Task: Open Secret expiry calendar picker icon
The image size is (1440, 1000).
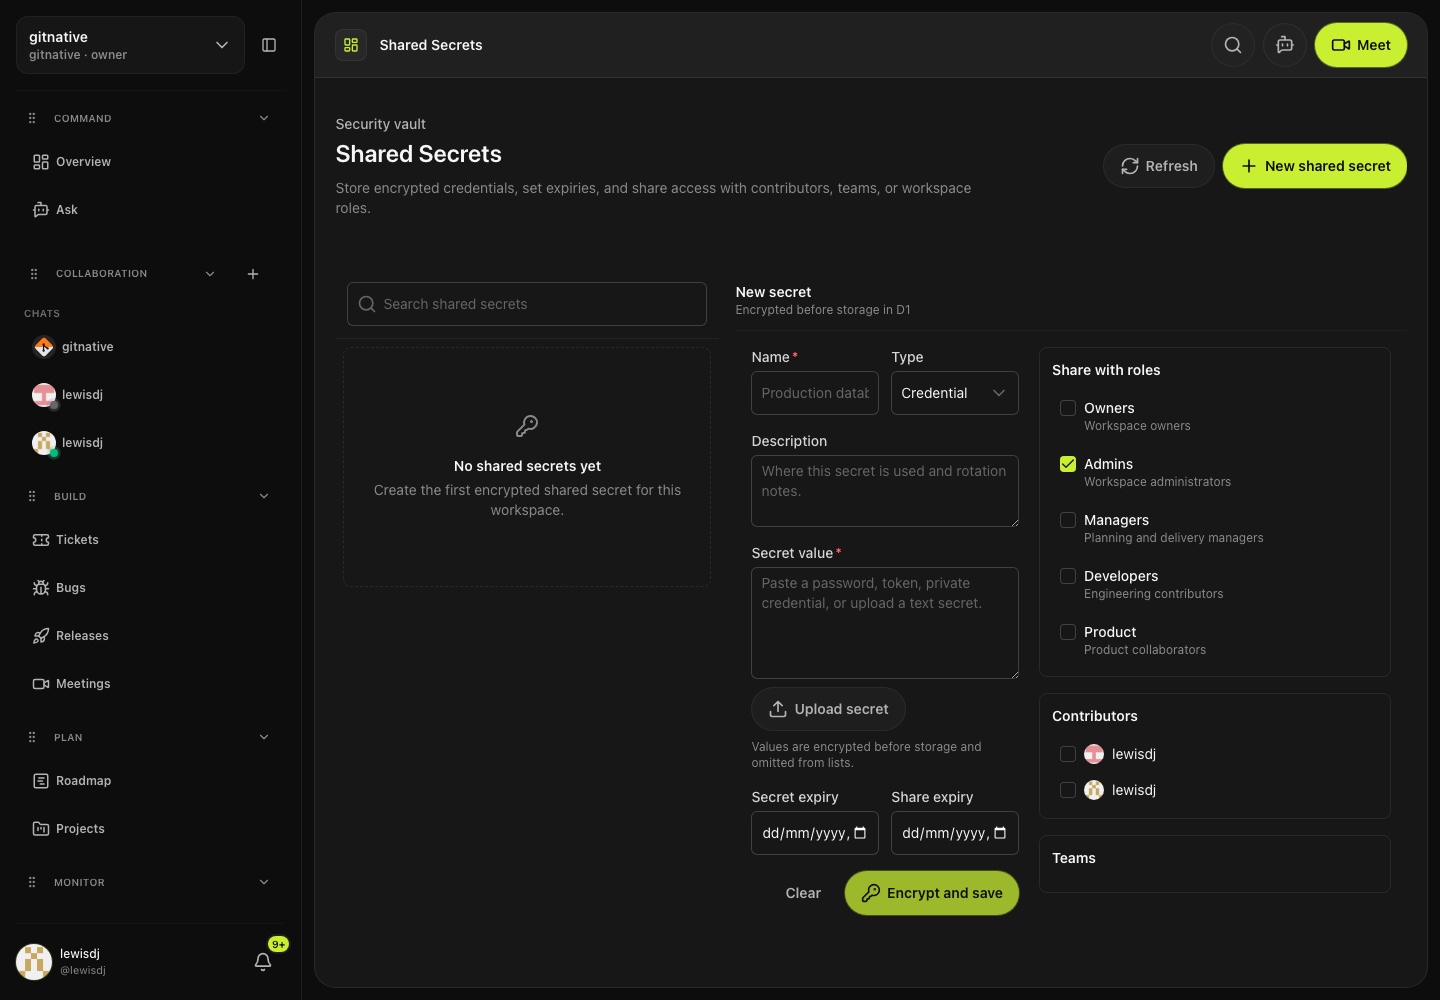Action: tap(860, 833)
